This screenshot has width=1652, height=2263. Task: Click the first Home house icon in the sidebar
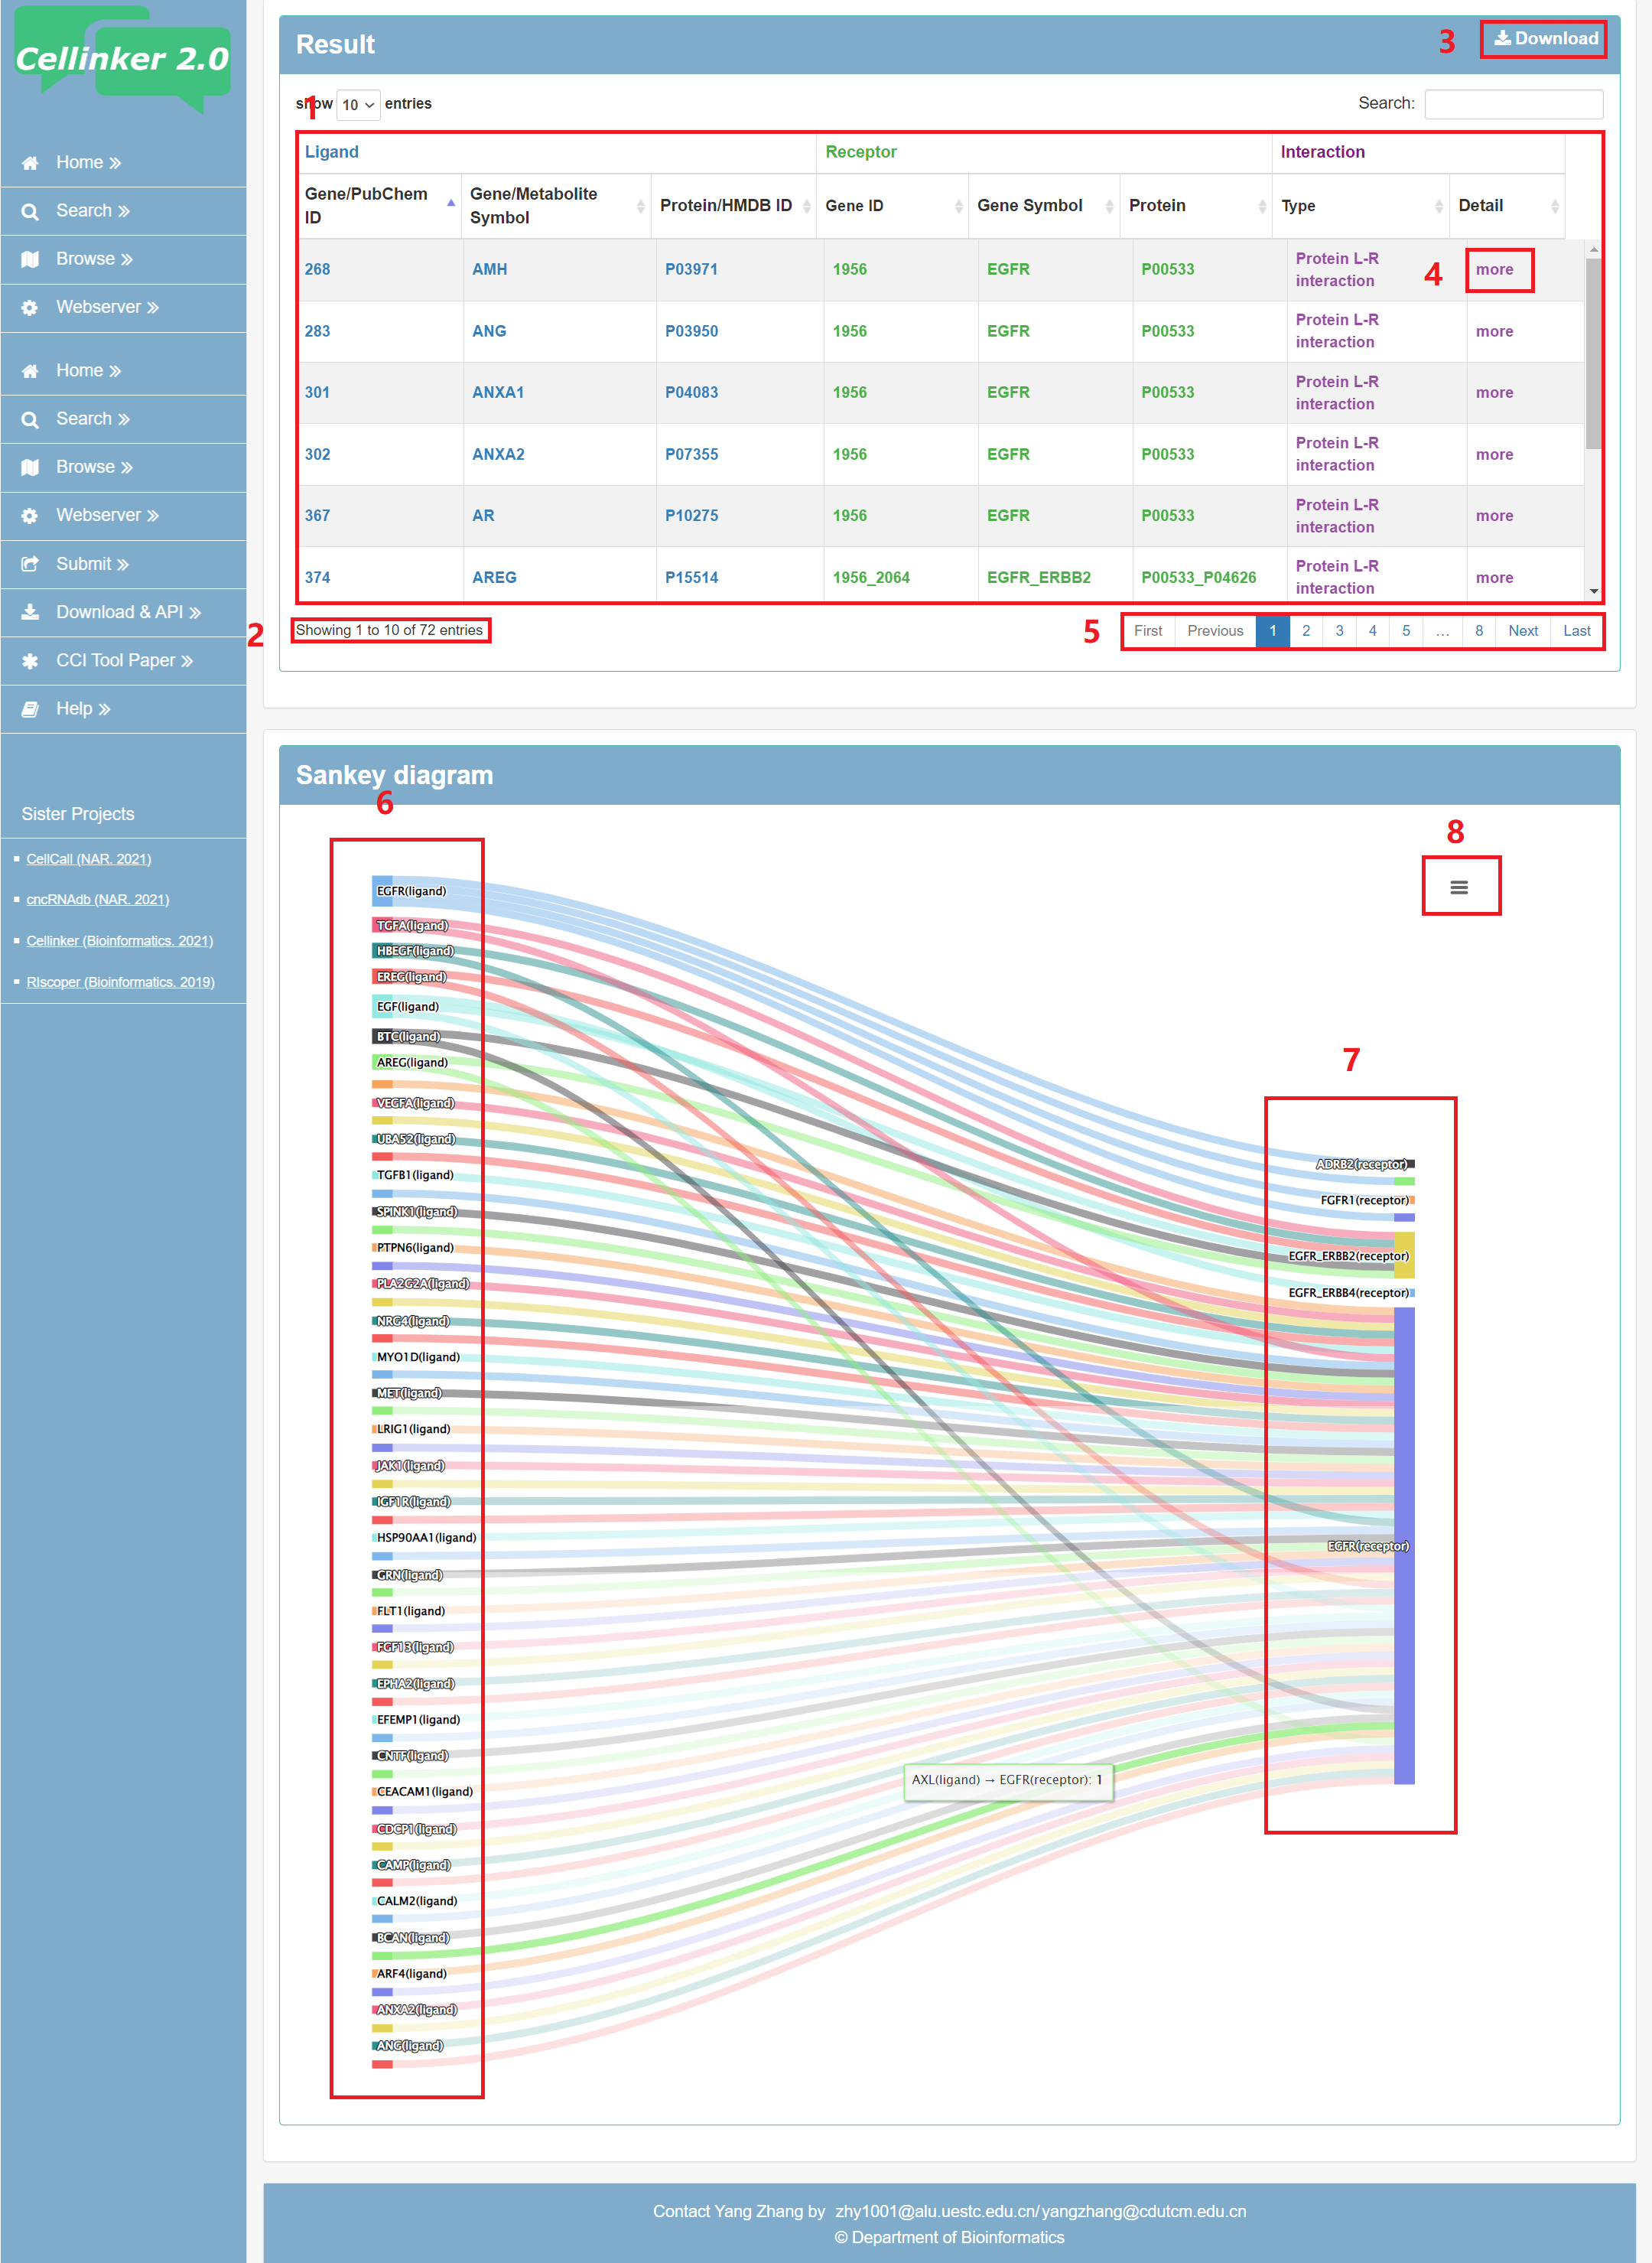pos(30,163)
